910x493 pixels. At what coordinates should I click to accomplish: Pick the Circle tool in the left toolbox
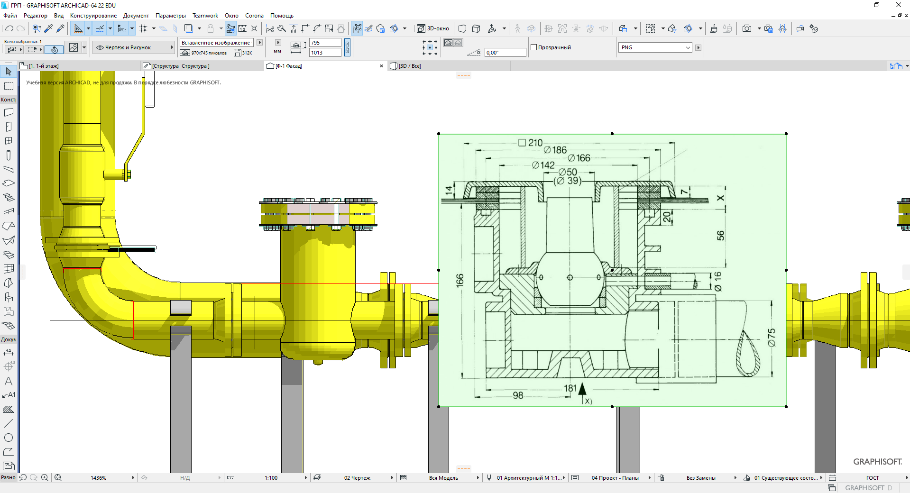(x=9, y=437)
